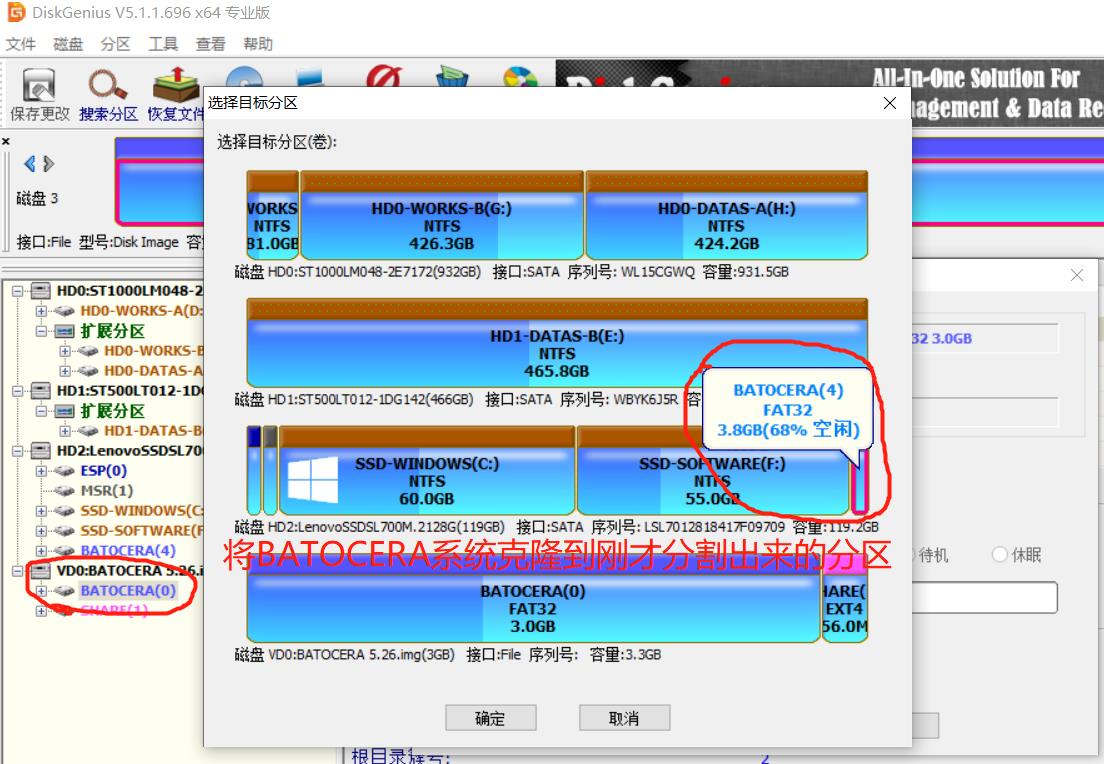Collapse 扩展分区 under HD1
1104x764 pixels.
tap(41, 411)
